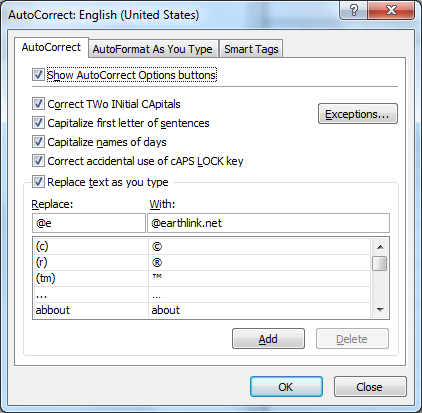Click list scrollbar up arrow

(380, 247)
